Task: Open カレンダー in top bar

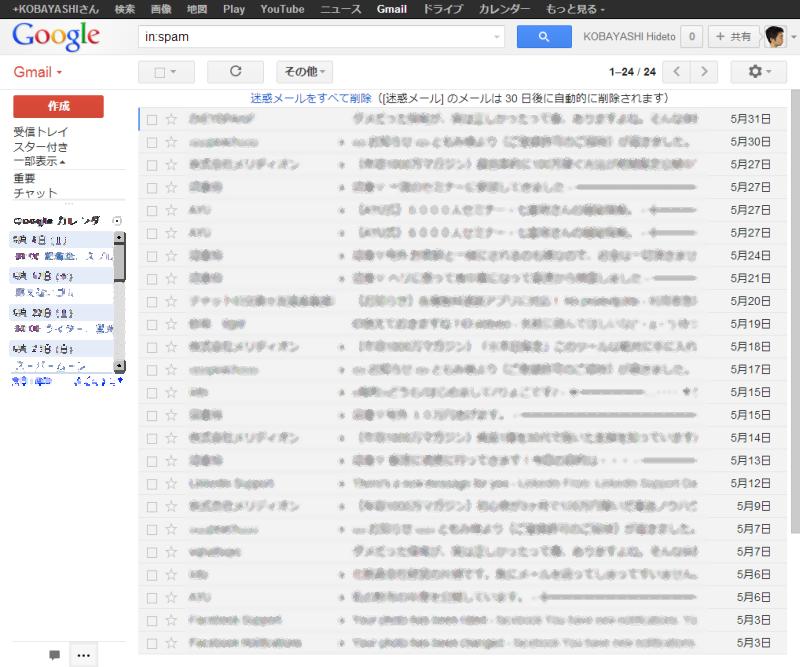Action: [x=504, y=9]
